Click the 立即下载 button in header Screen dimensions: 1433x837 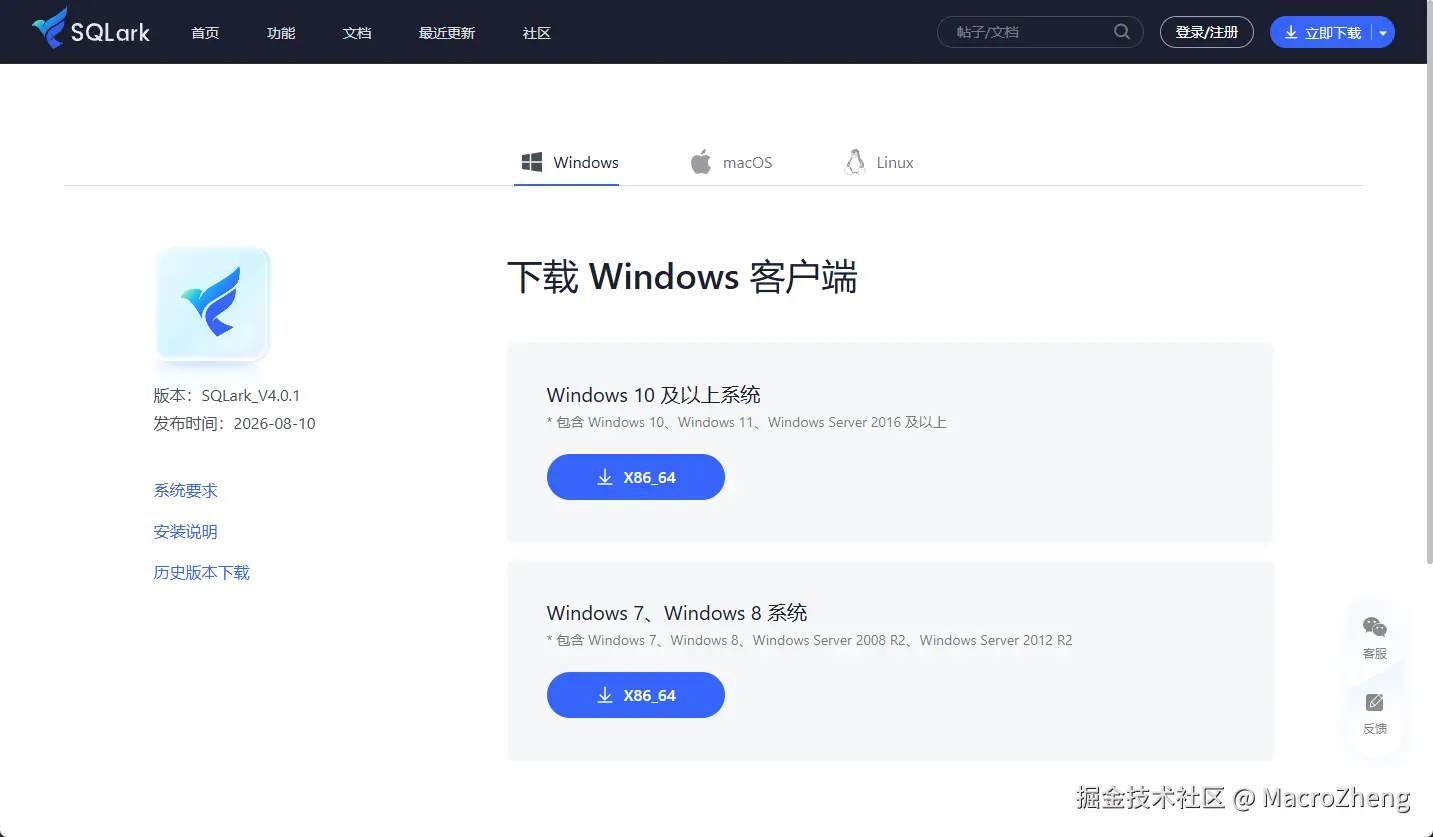[1322, 32]
